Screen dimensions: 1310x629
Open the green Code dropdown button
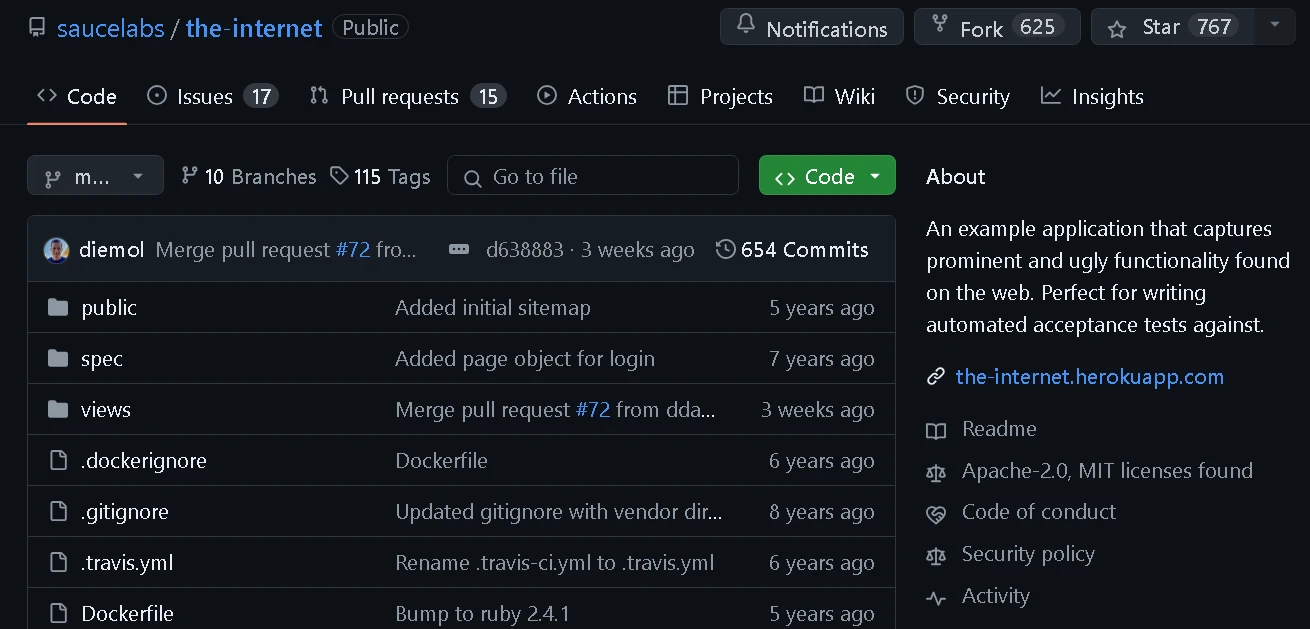[827, 176]
